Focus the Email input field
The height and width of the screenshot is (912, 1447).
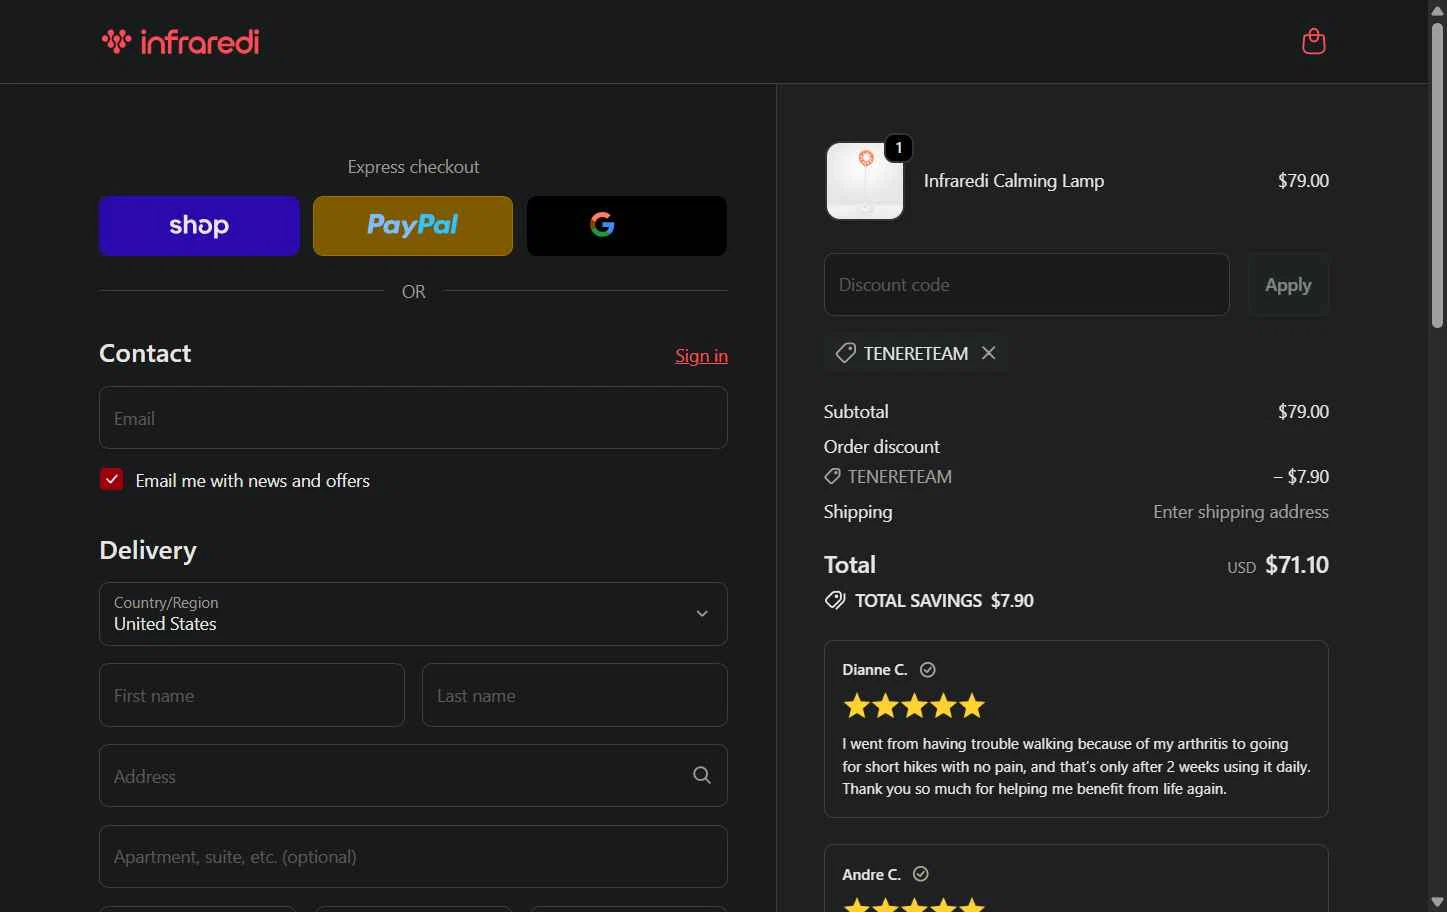pyautogui.click(x=413, y=418)
